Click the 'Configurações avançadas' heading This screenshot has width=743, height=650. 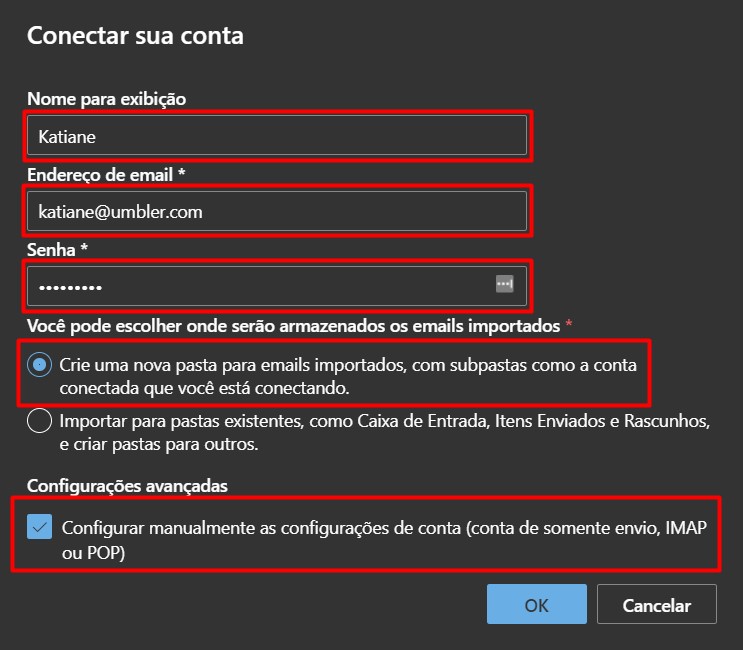tap(127, 485)
